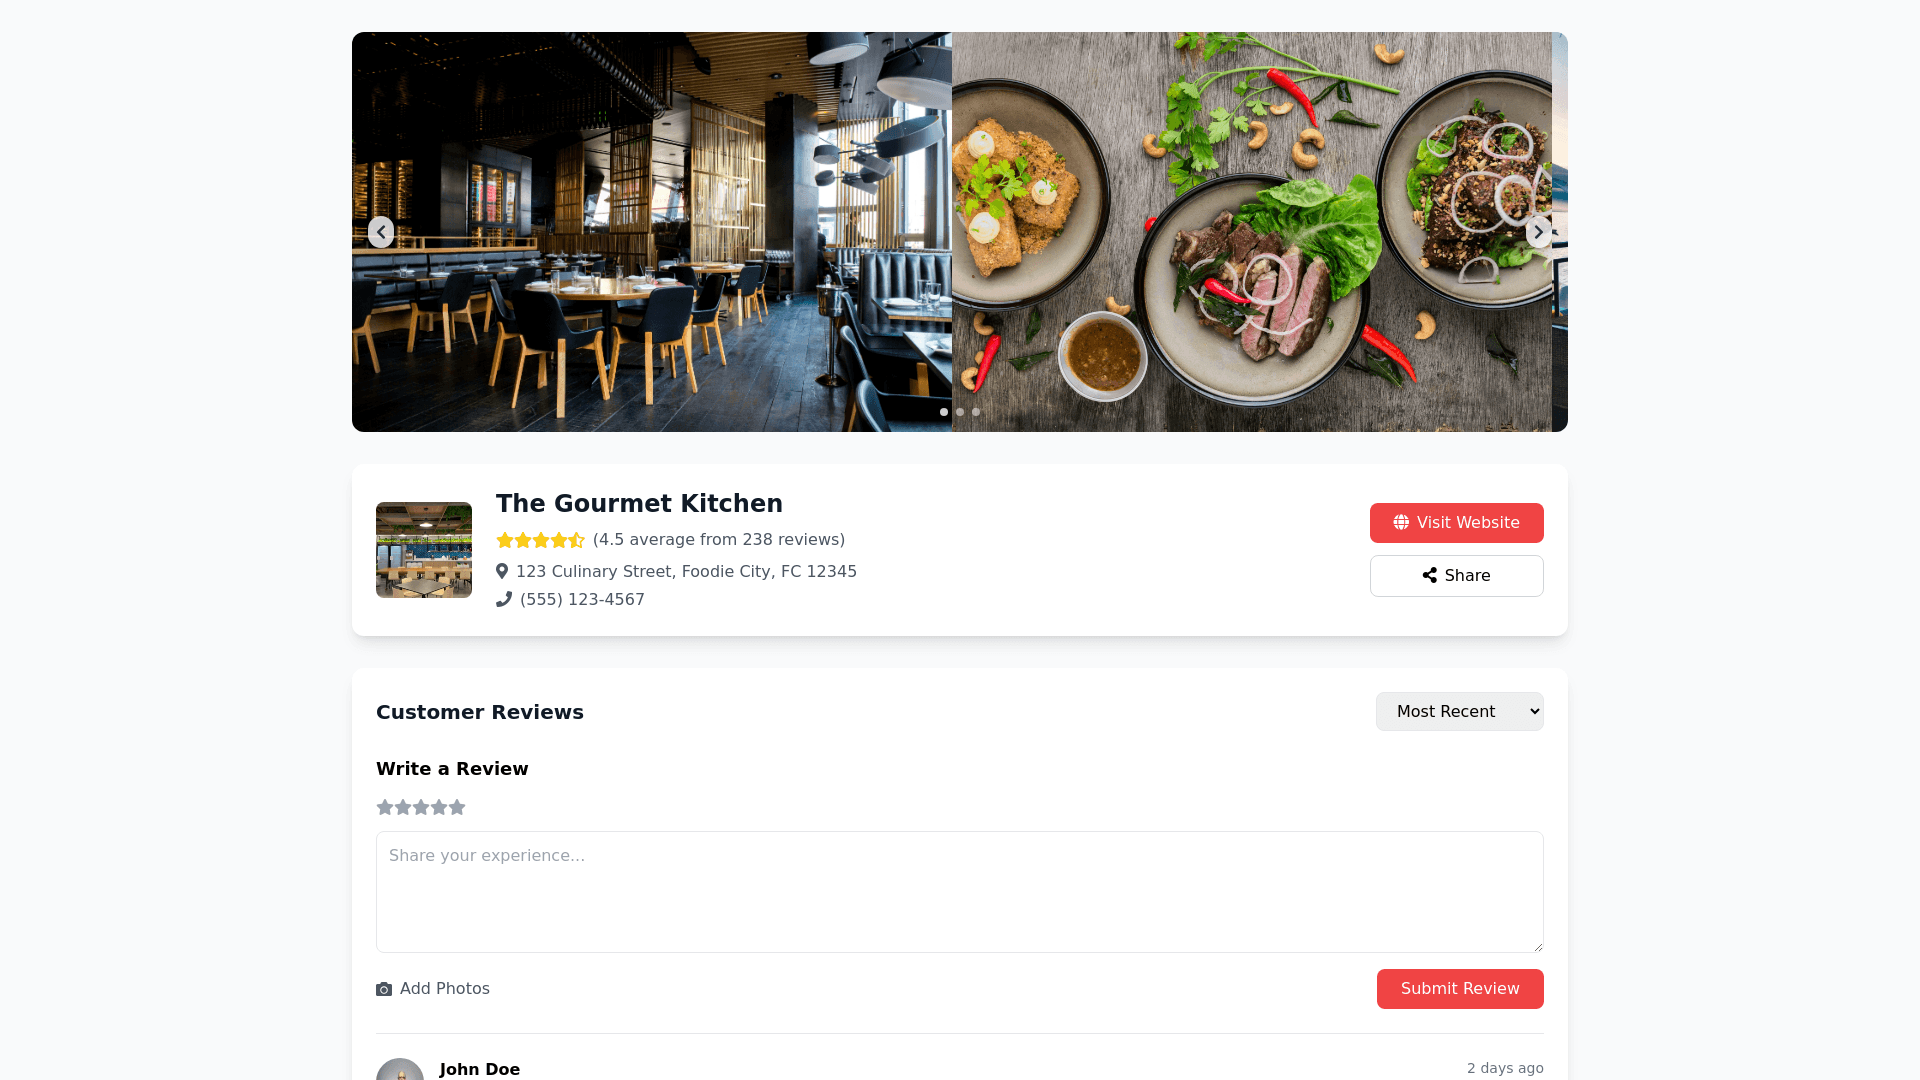Screen dimensions: 1920x1080
Task: Rate five stars in Write a Review
Action: tap(457, 807)
